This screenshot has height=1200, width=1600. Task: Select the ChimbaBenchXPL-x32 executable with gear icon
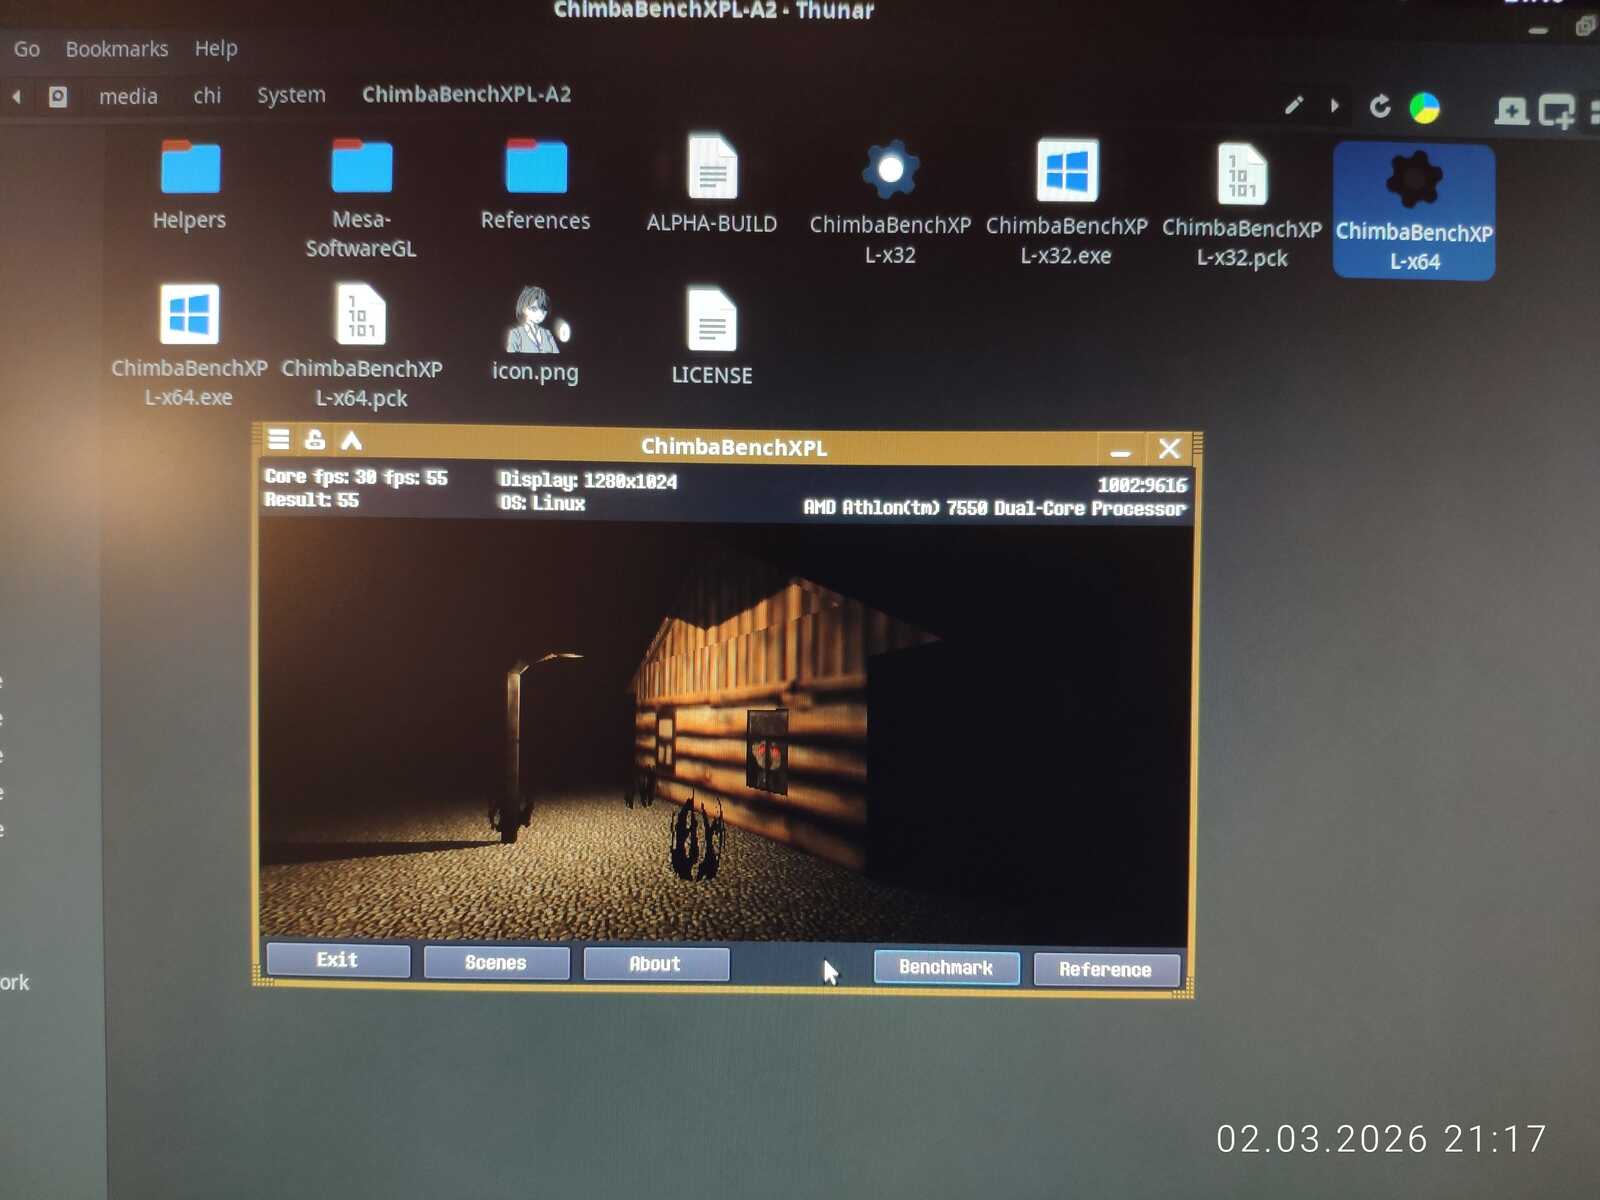pos(890,203)
